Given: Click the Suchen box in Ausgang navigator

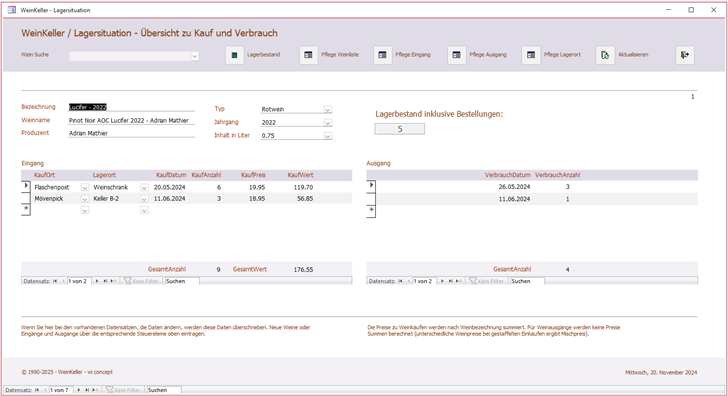Looking at the screenshot, I should point(527,281).
